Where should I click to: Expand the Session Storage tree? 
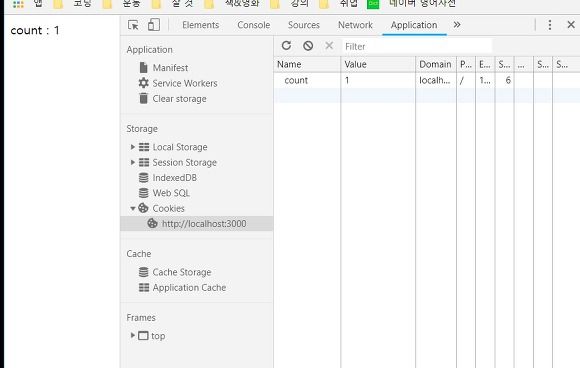(x=132, y=162)
